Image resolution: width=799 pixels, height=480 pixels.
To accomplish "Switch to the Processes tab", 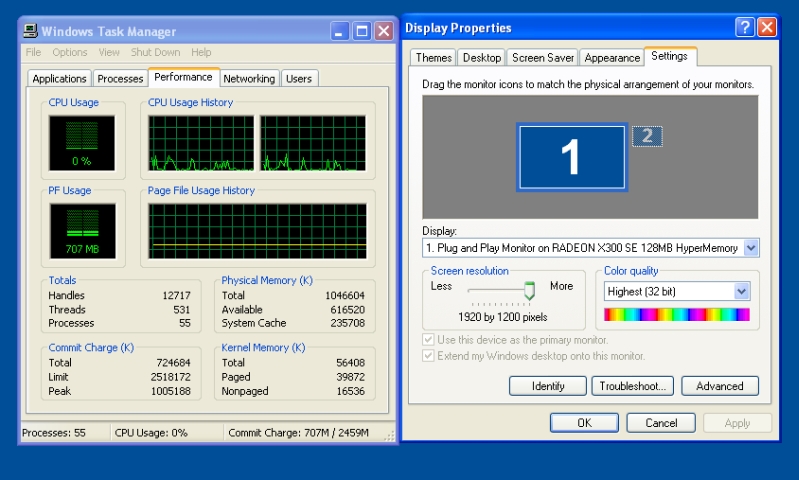I will coord(120,78).
